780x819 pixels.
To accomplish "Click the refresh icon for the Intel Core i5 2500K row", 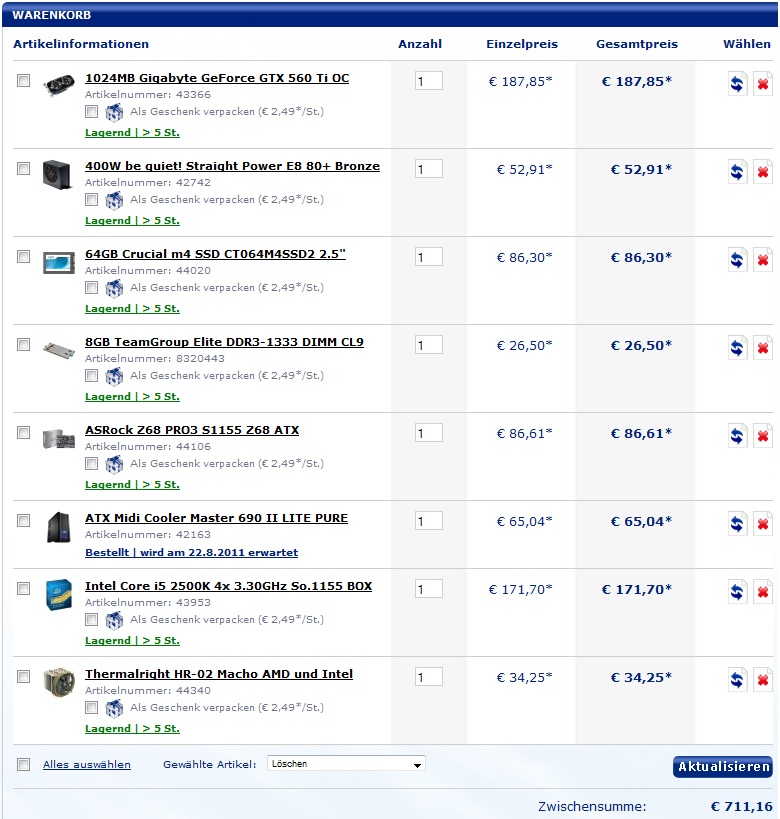I will click(x=737, y=592).
